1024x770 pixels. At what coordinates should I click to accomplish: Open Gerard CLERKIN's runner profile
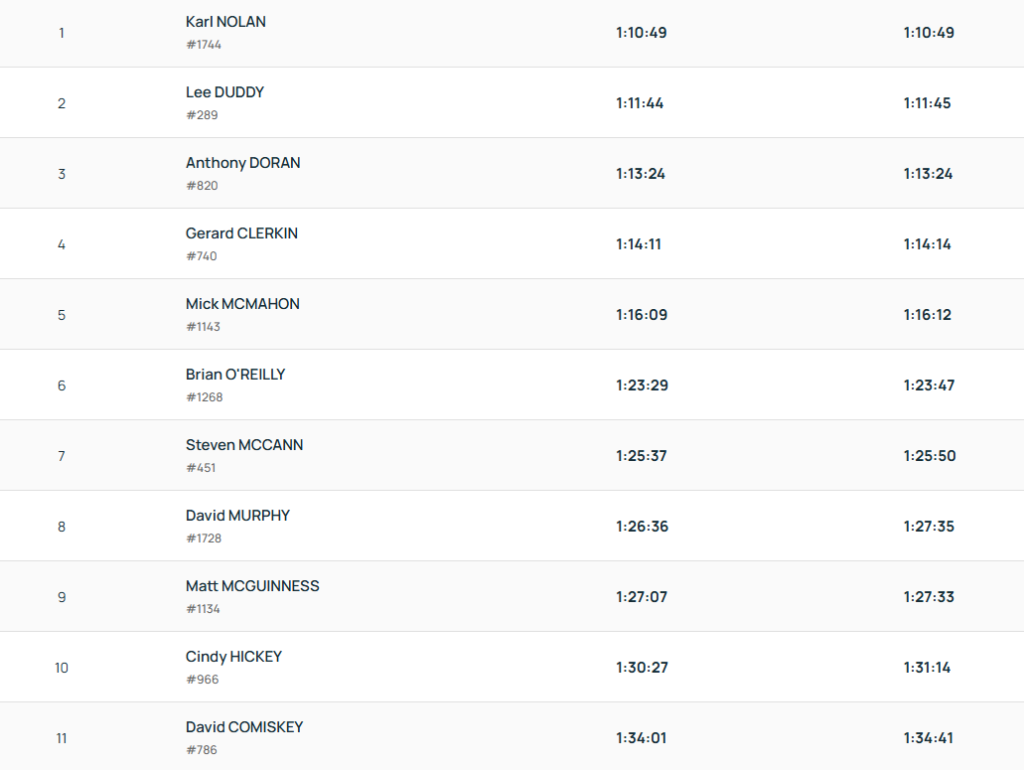242,233
